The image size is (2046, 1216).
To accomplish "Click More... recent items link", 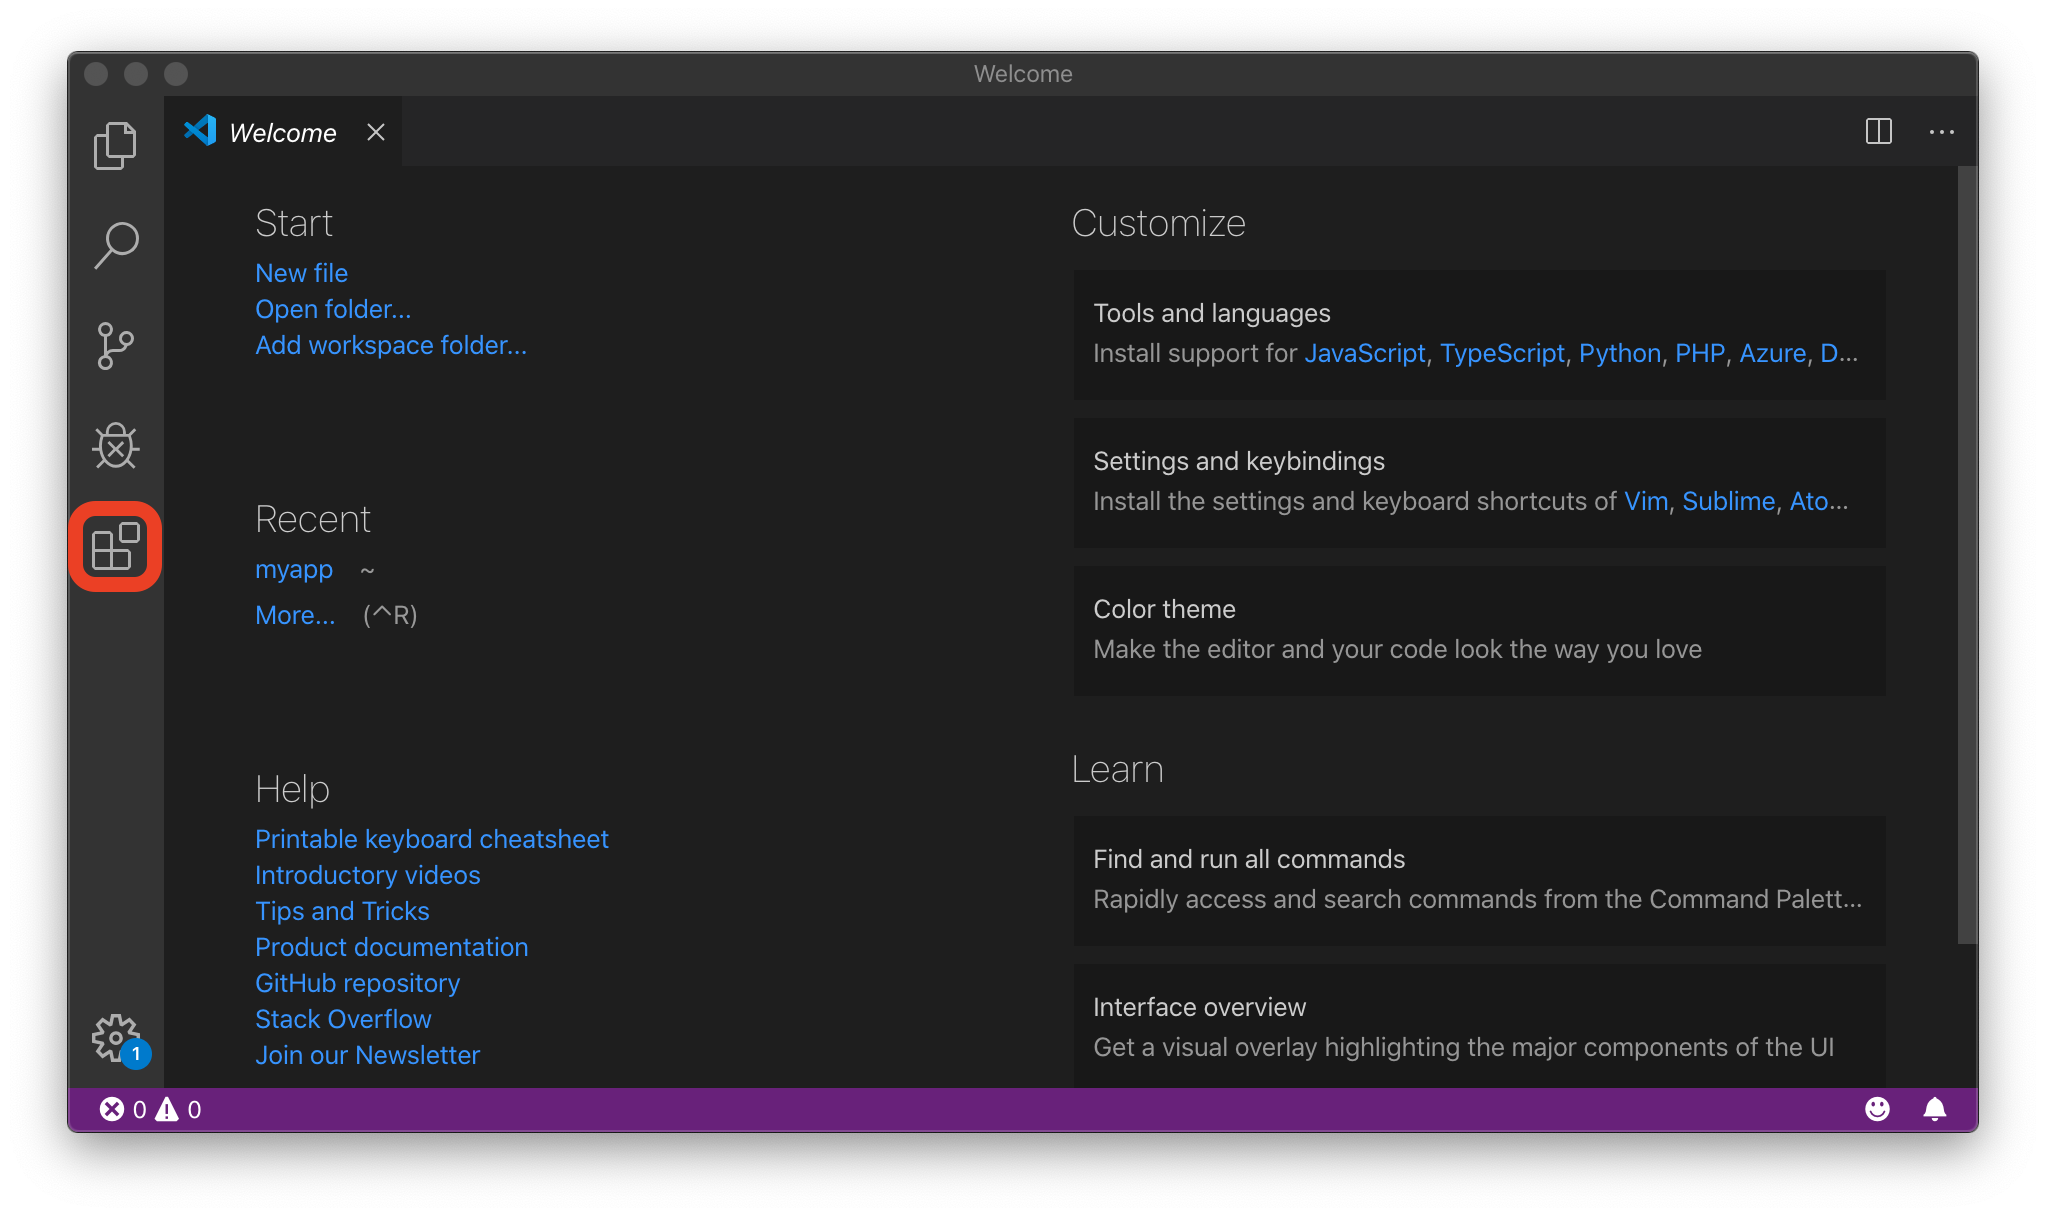I will (295, 615).
